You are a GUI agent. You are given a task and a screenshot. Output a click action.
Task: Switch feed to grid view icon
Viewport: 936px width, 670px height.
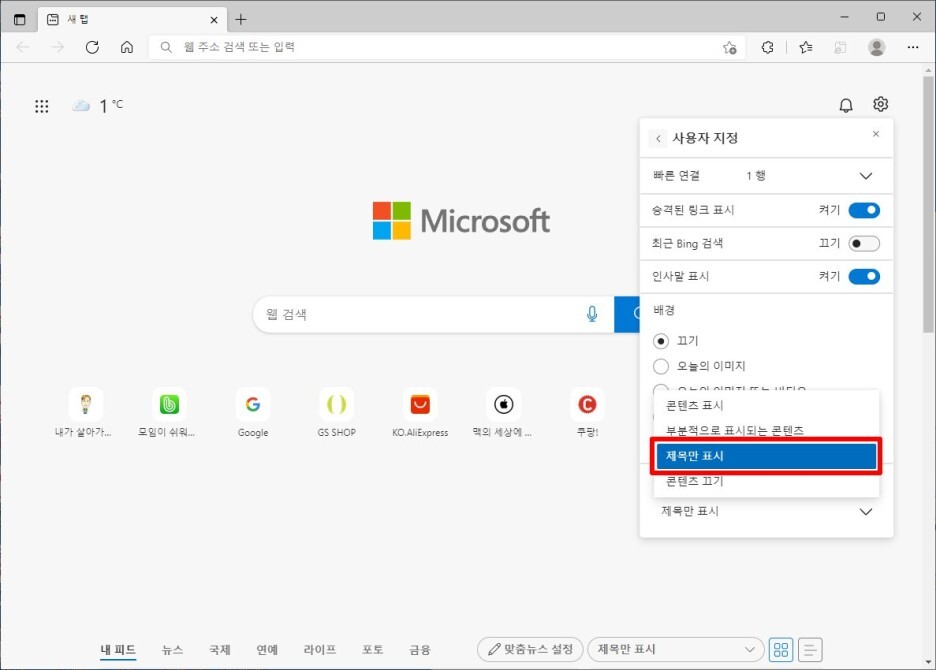click(781, 650)
